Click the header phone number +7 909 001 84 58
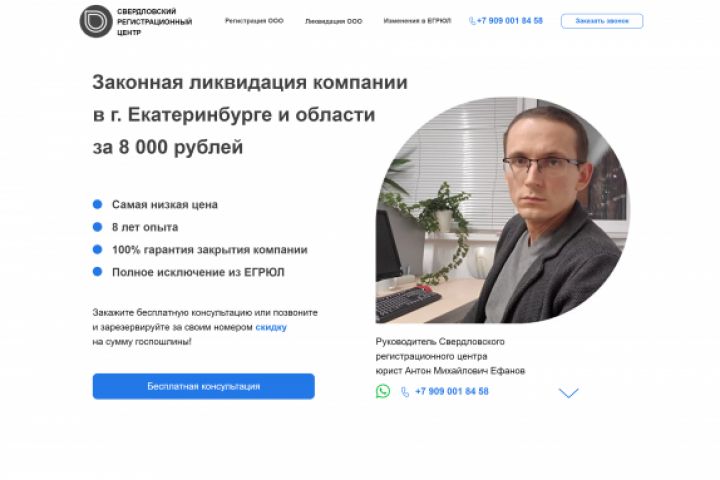The image size is (720, 480). click(x=510, y=21)
